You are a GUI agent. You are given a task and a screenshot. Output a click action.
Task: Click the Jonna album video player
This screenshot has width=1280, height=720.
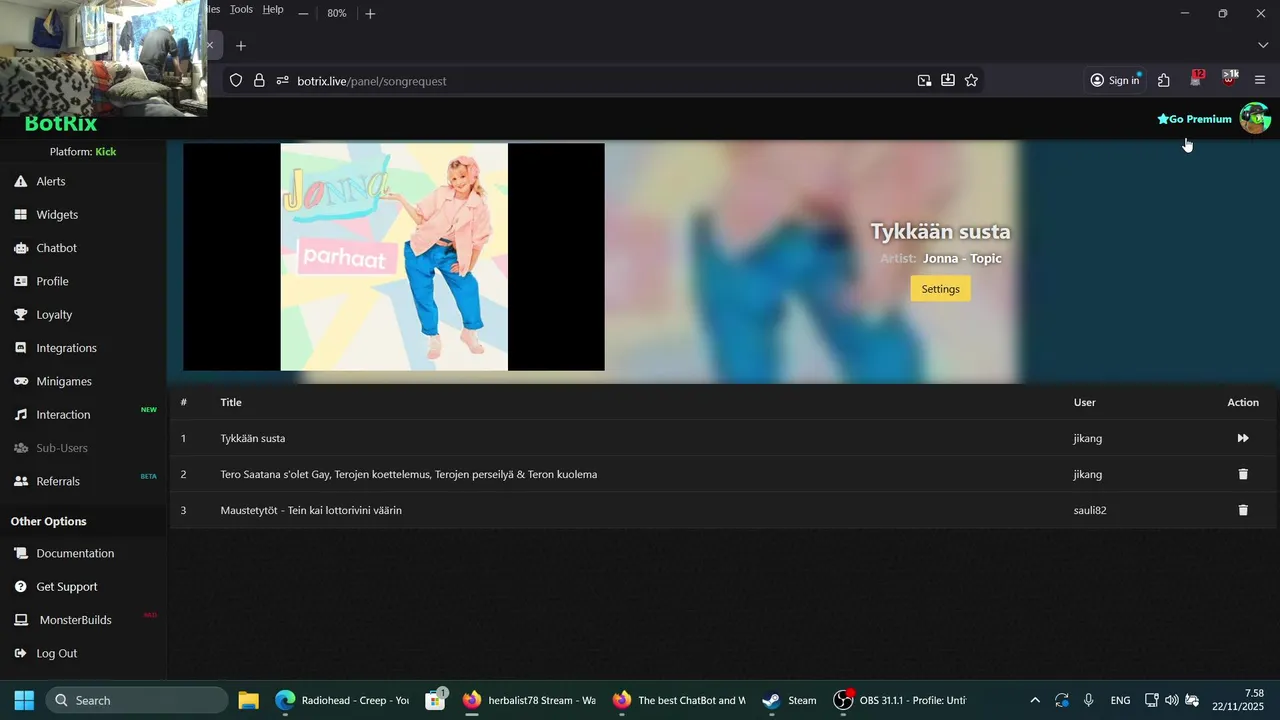point(394,257)
